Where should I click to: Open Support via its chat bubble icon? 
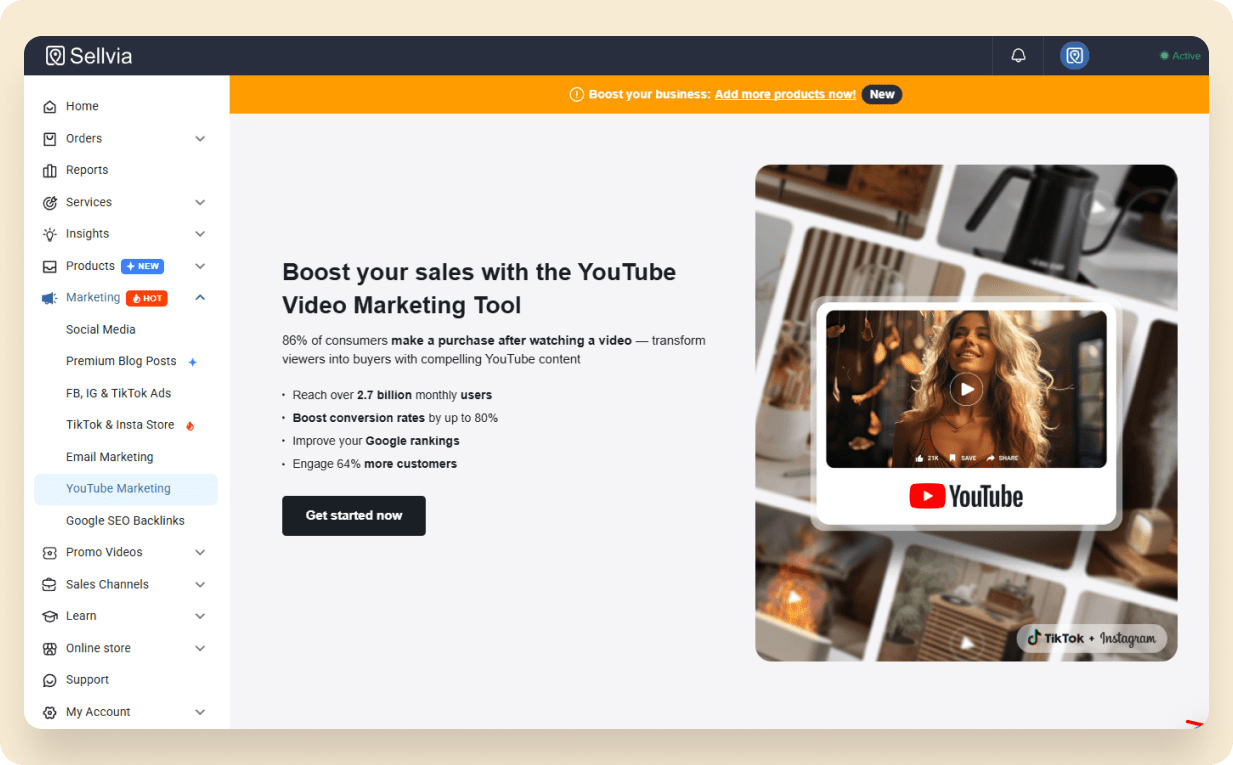(x=49, y=679)
